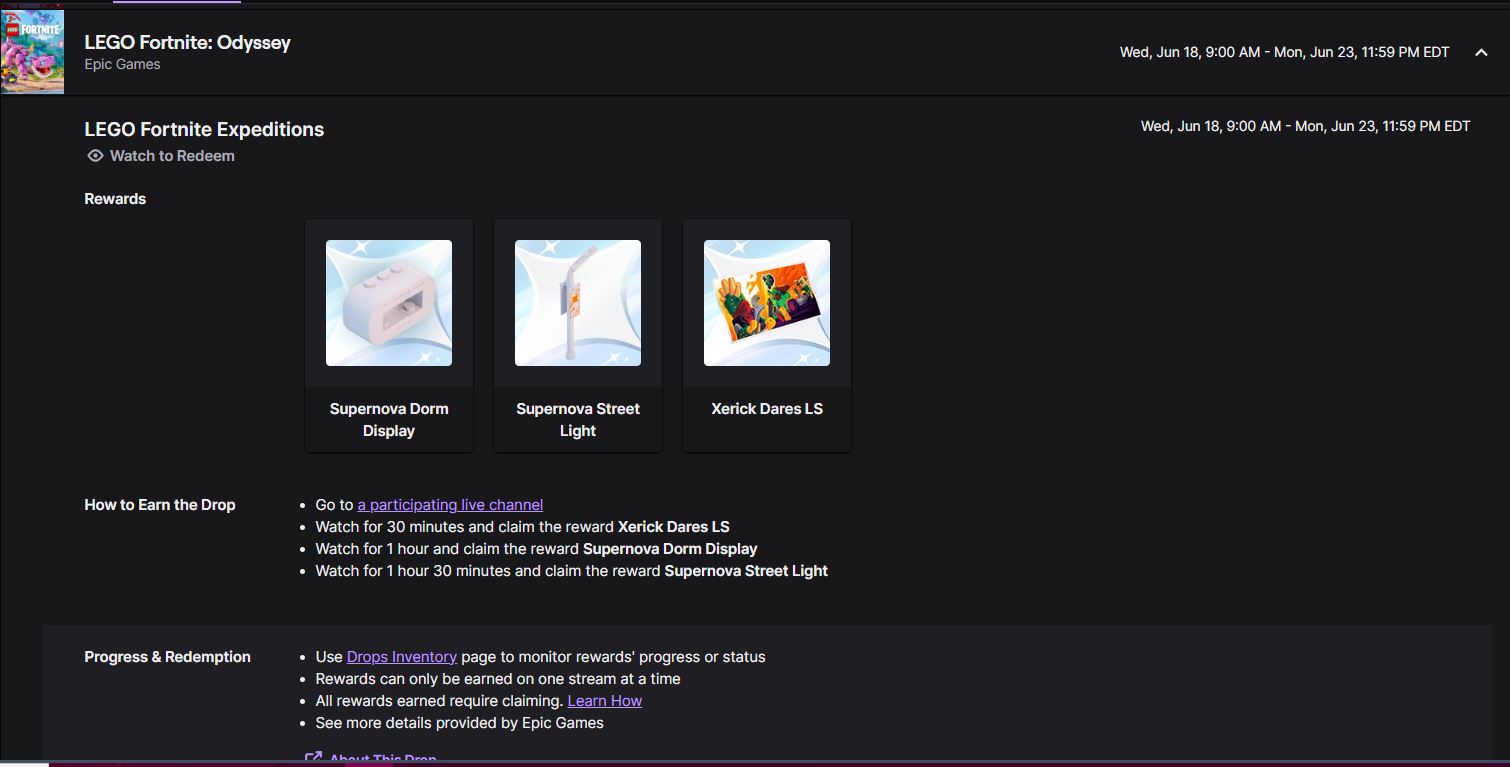This screenshot has height=767, width=1510.
Task: Open the LEGO Fortnite game box art
Action: tap(32, 52)
